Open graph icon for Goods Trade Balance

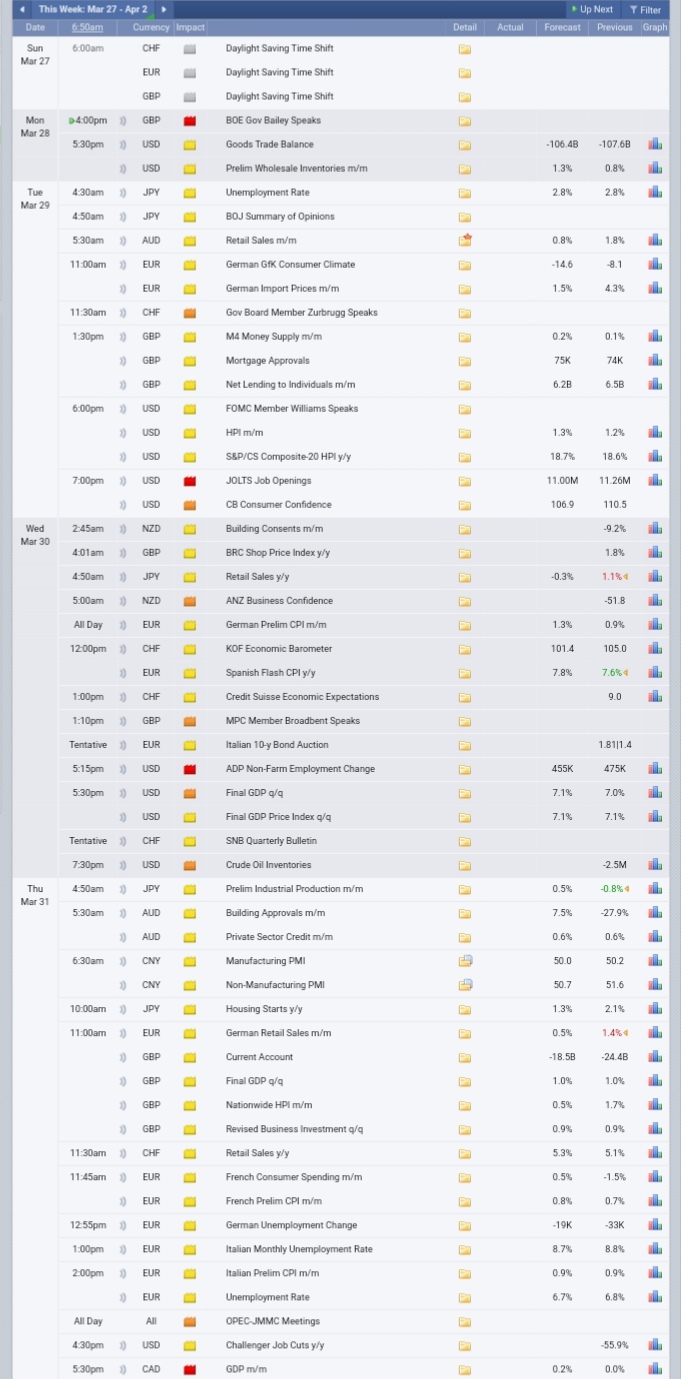655,144
